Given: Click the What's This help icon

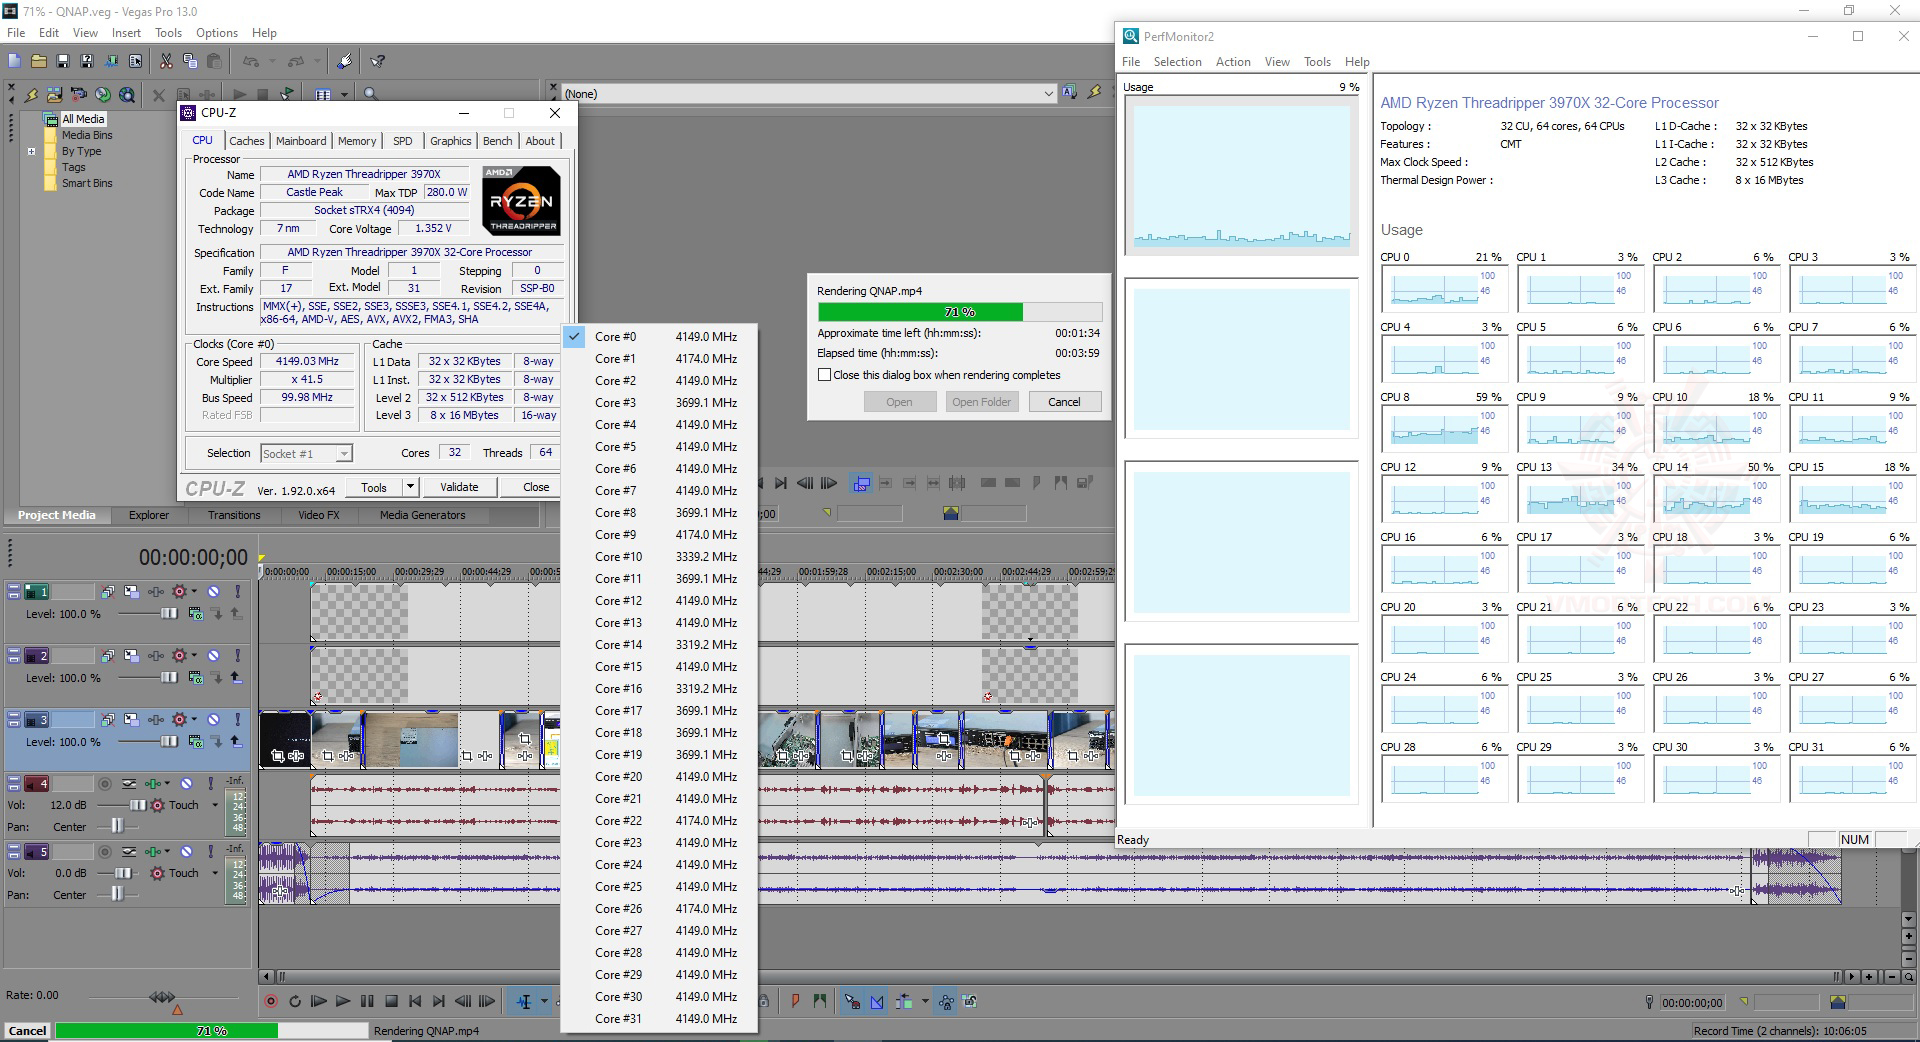Looking at the screenshot, I should [x=378, y=61].
